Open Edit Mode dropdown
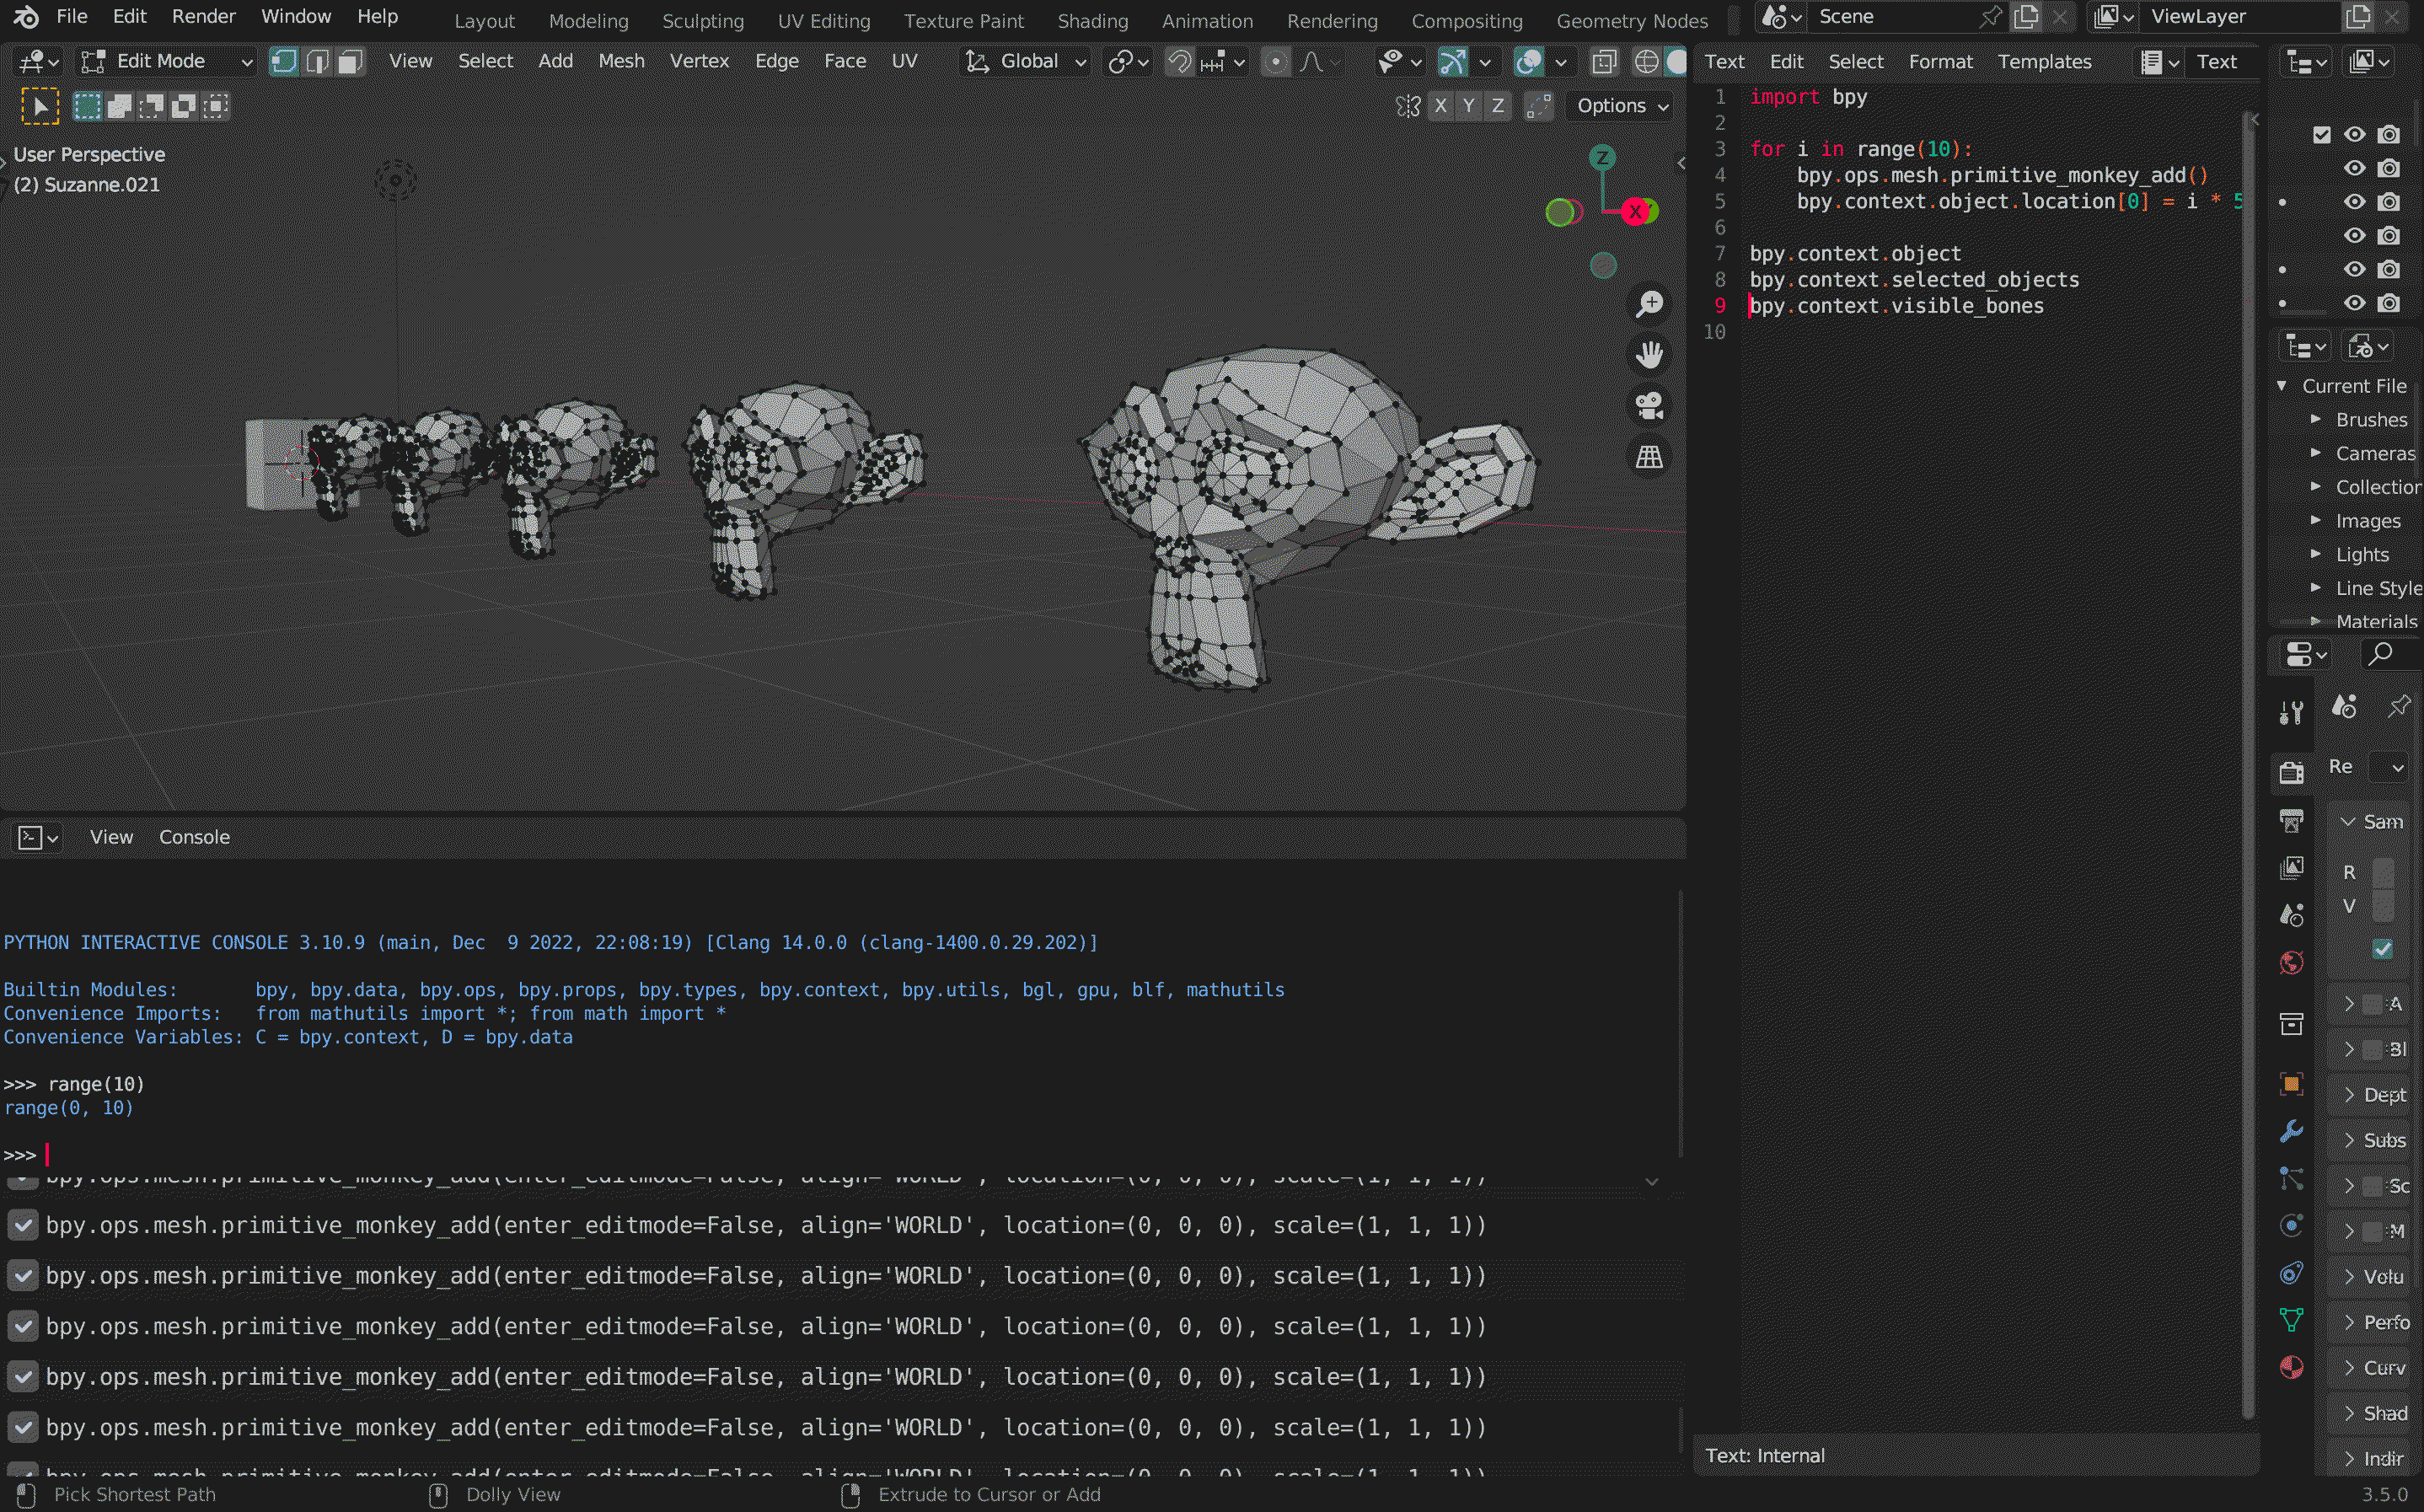This screenshot has height=1512, width=2424. pyautogui.click(x=166, y=62)
